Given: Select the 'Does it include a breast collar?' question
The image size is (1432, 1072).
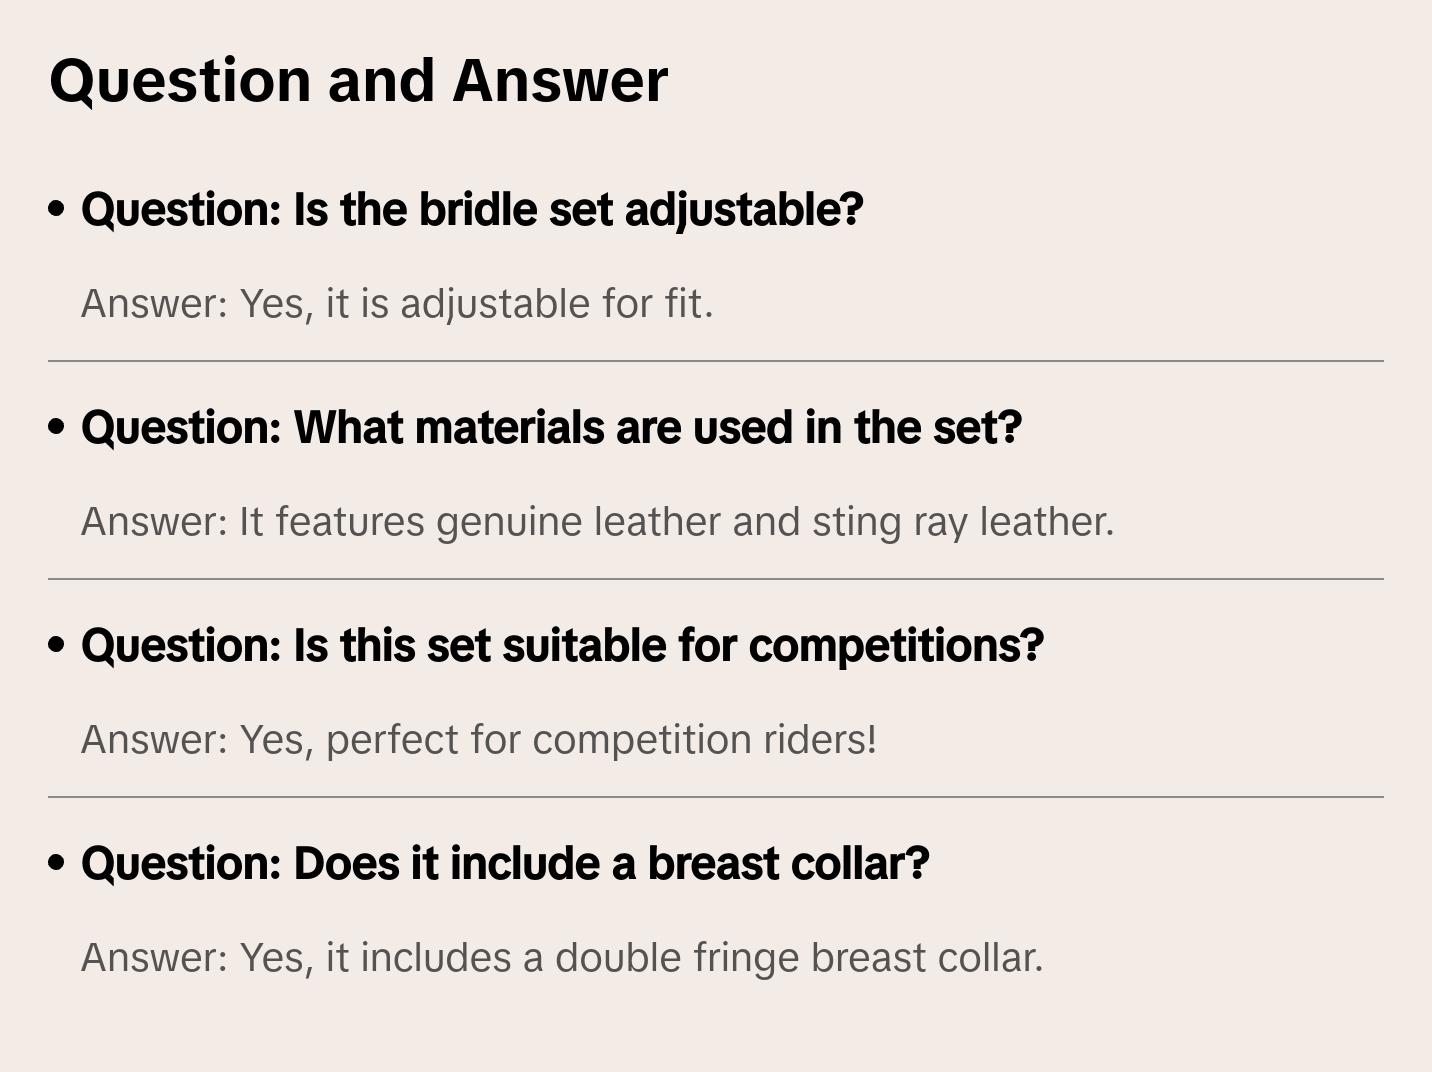Looking at the screenshot, I should (505, 864).
